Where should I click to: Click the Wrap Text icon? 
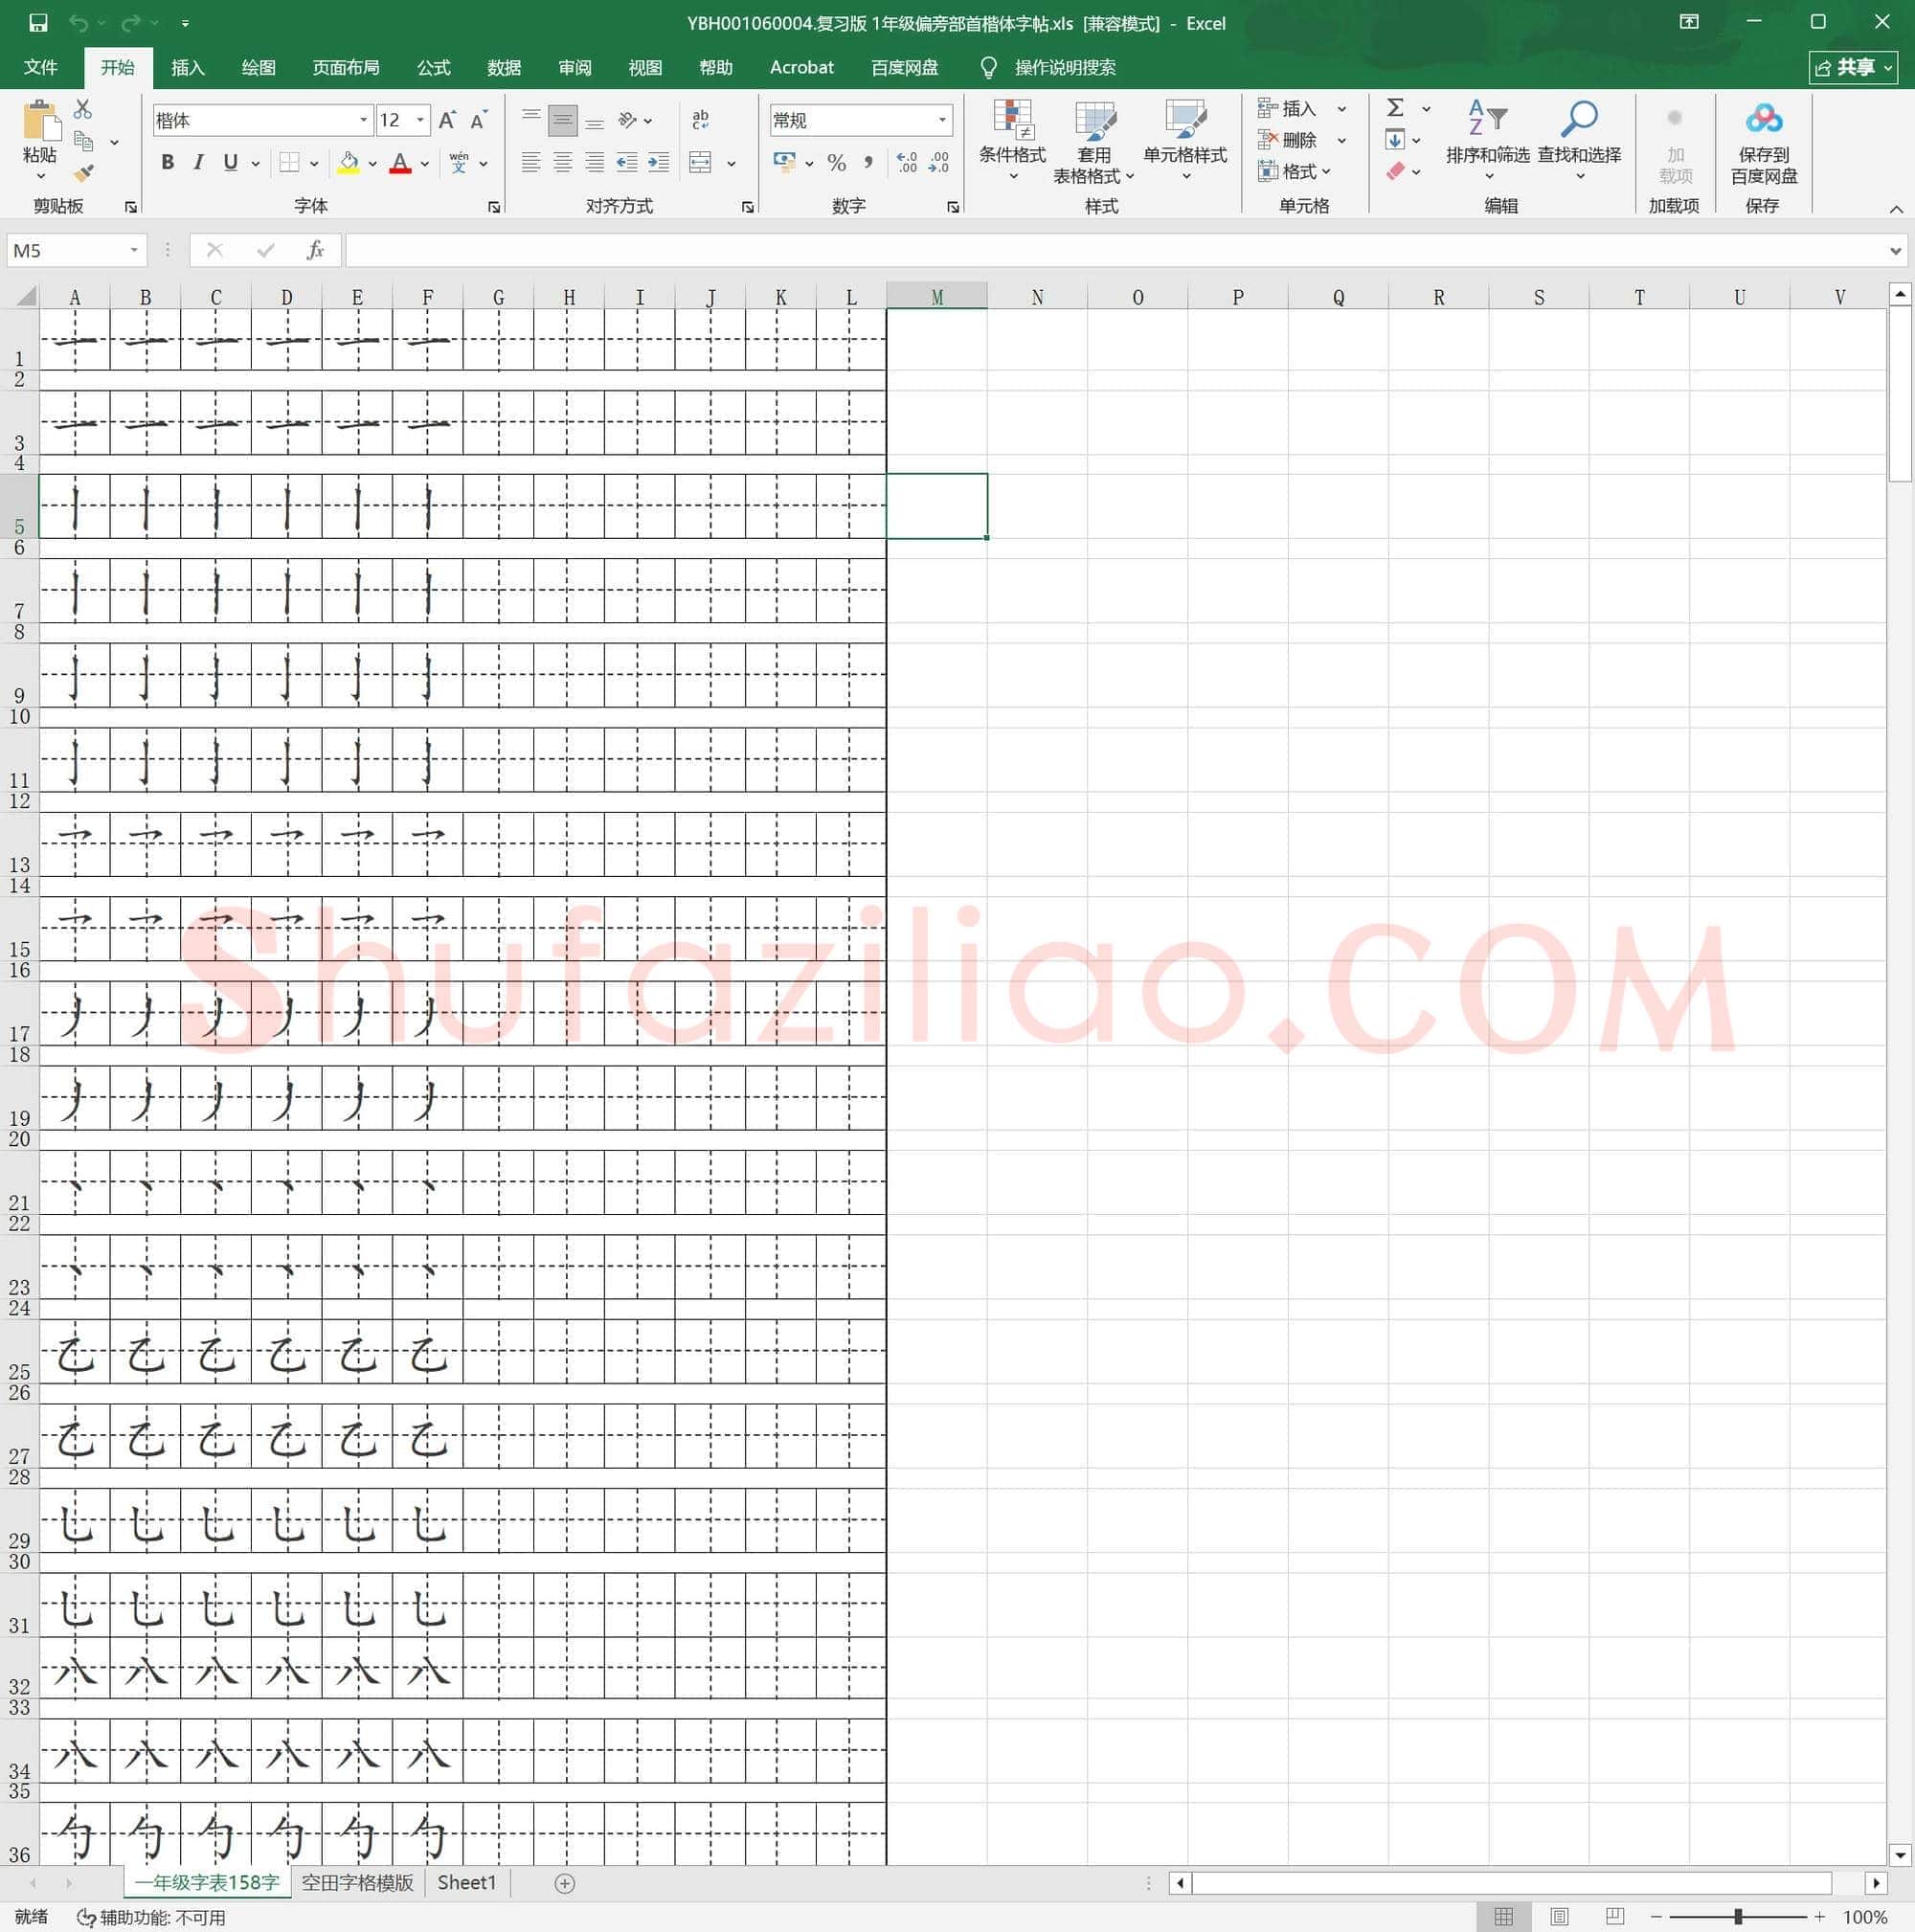tap(700, 120)
